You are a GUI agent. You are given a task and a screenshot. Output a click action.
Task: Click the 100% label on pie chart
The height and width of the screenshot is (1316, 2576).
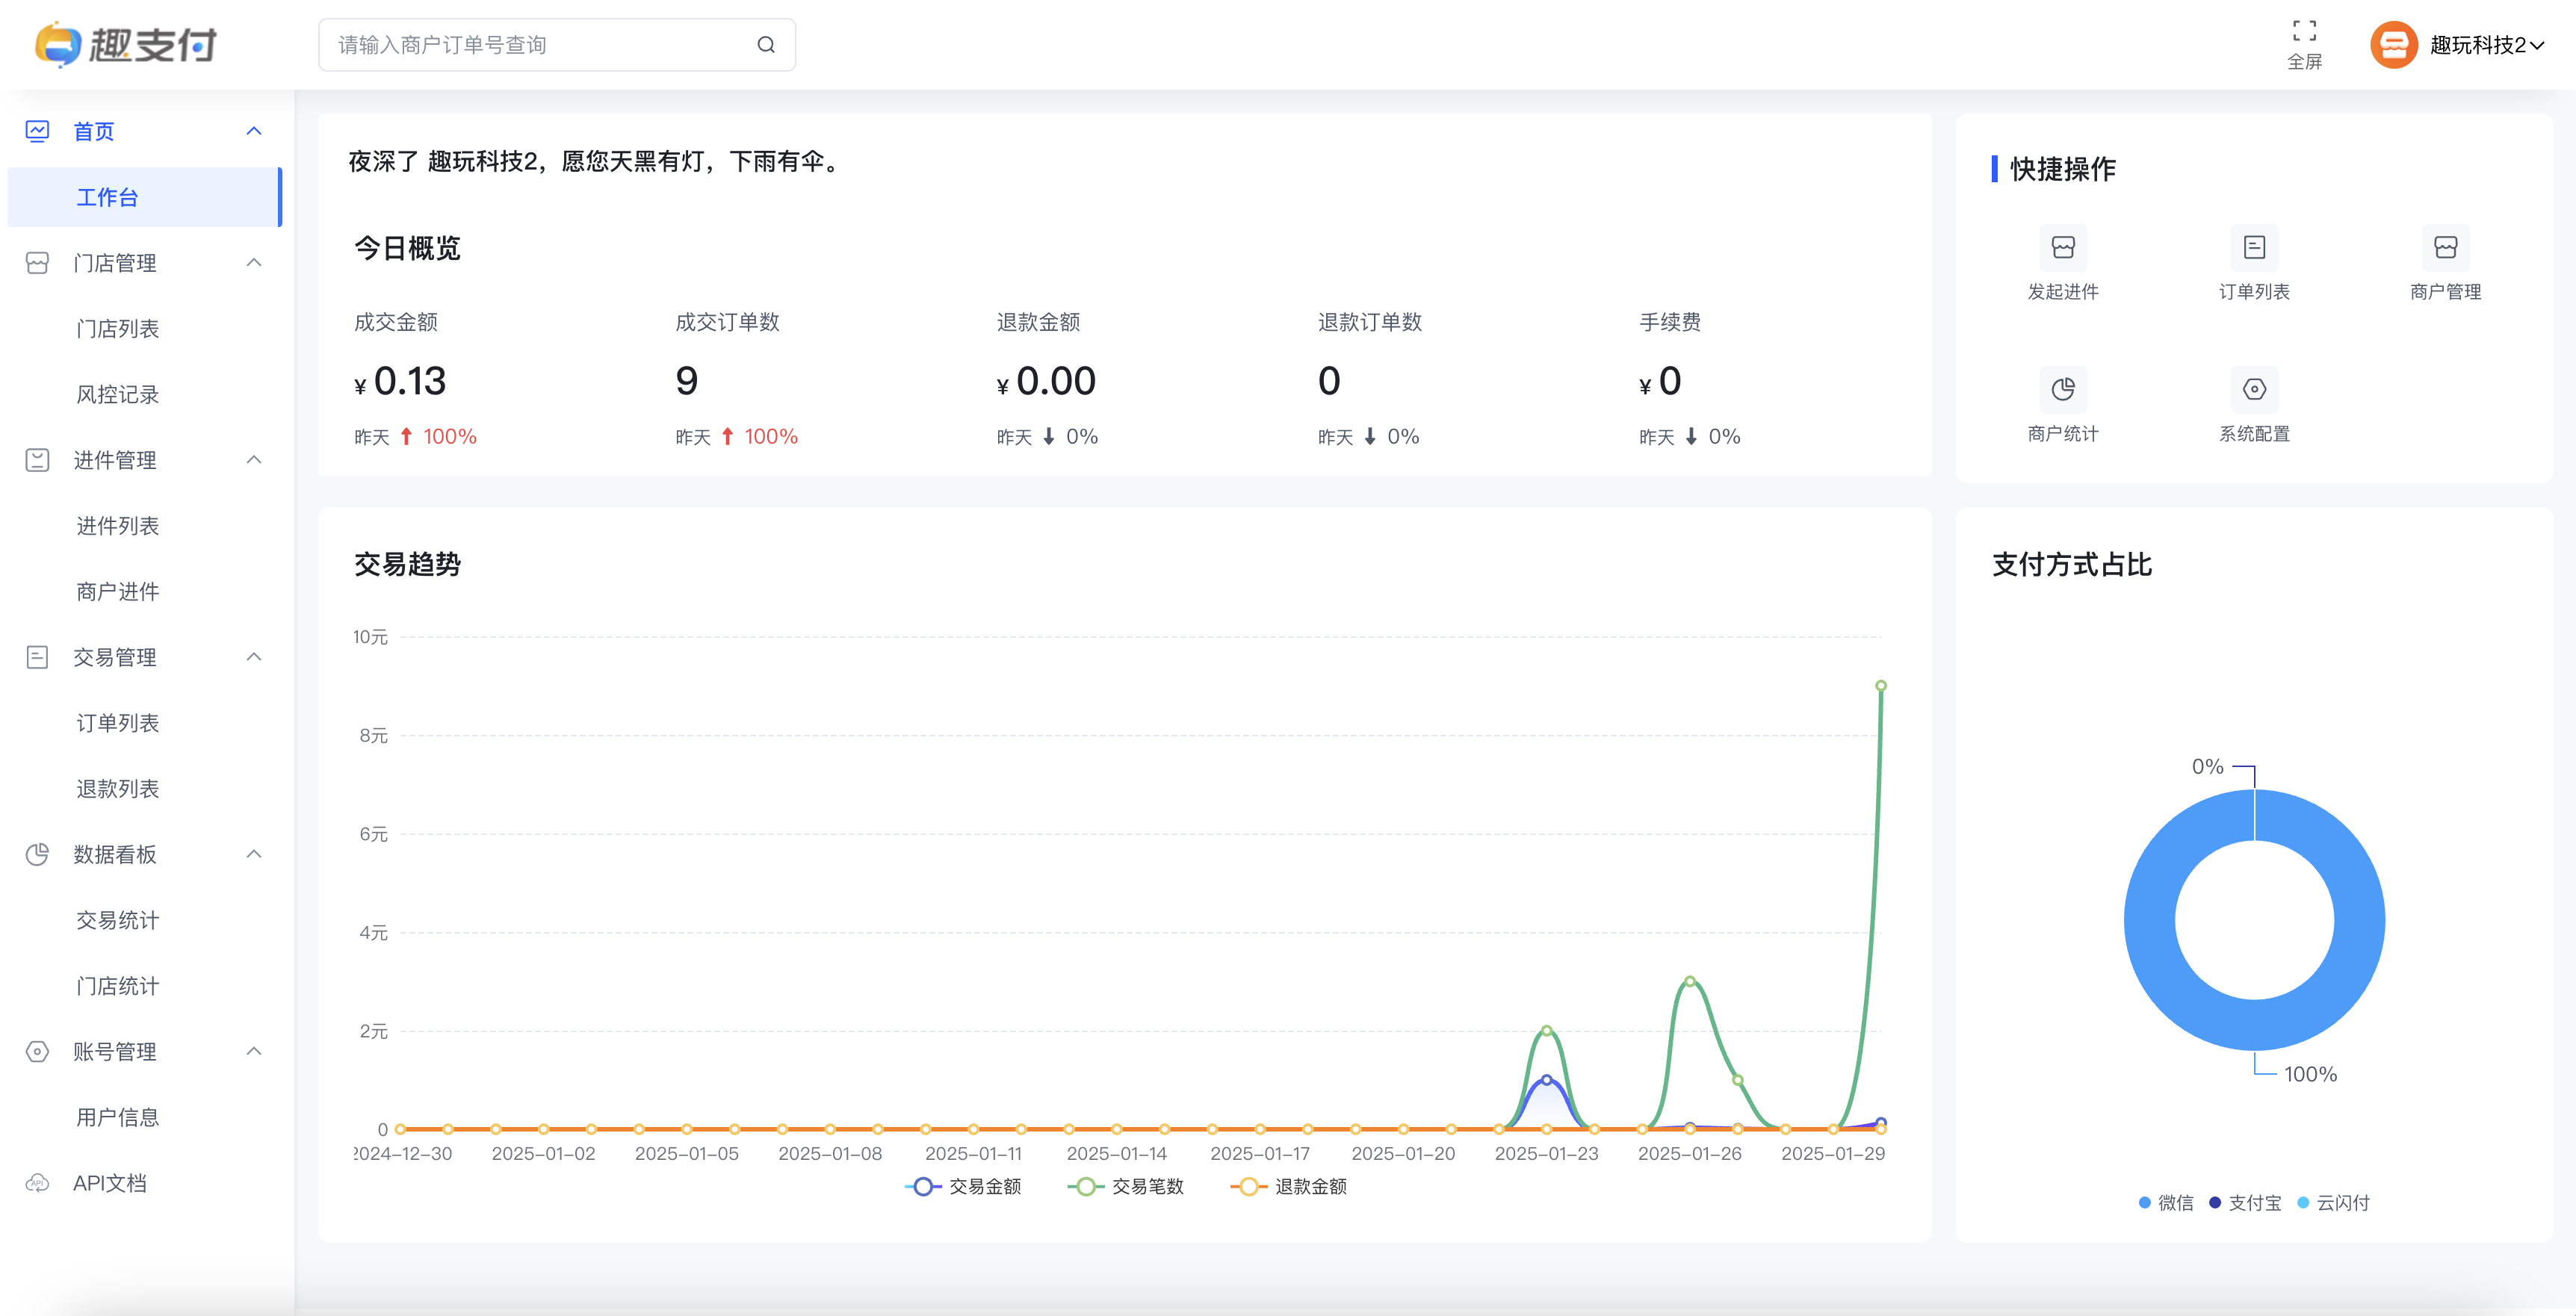[2310, 1074]
